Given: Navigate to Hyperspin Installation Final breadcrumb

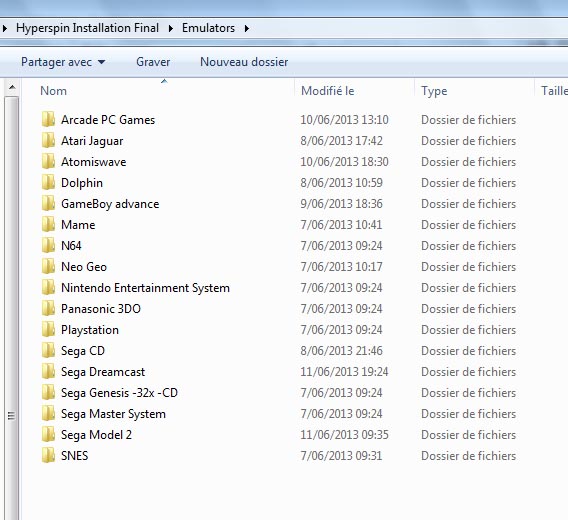Looking at the screenshot, I should tap(87, 28).
